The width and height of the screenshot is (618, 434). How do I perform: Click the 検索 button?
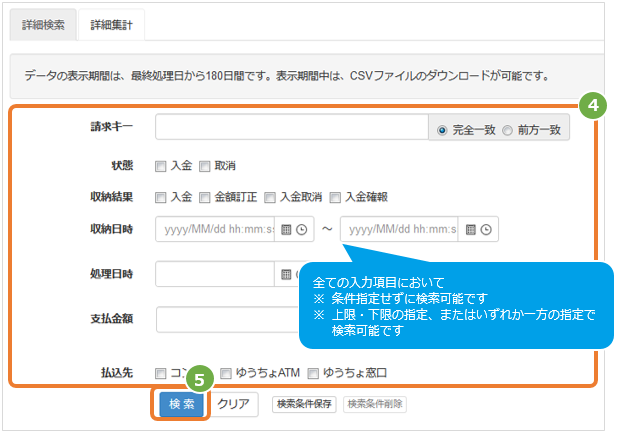(x=182, y=404)
